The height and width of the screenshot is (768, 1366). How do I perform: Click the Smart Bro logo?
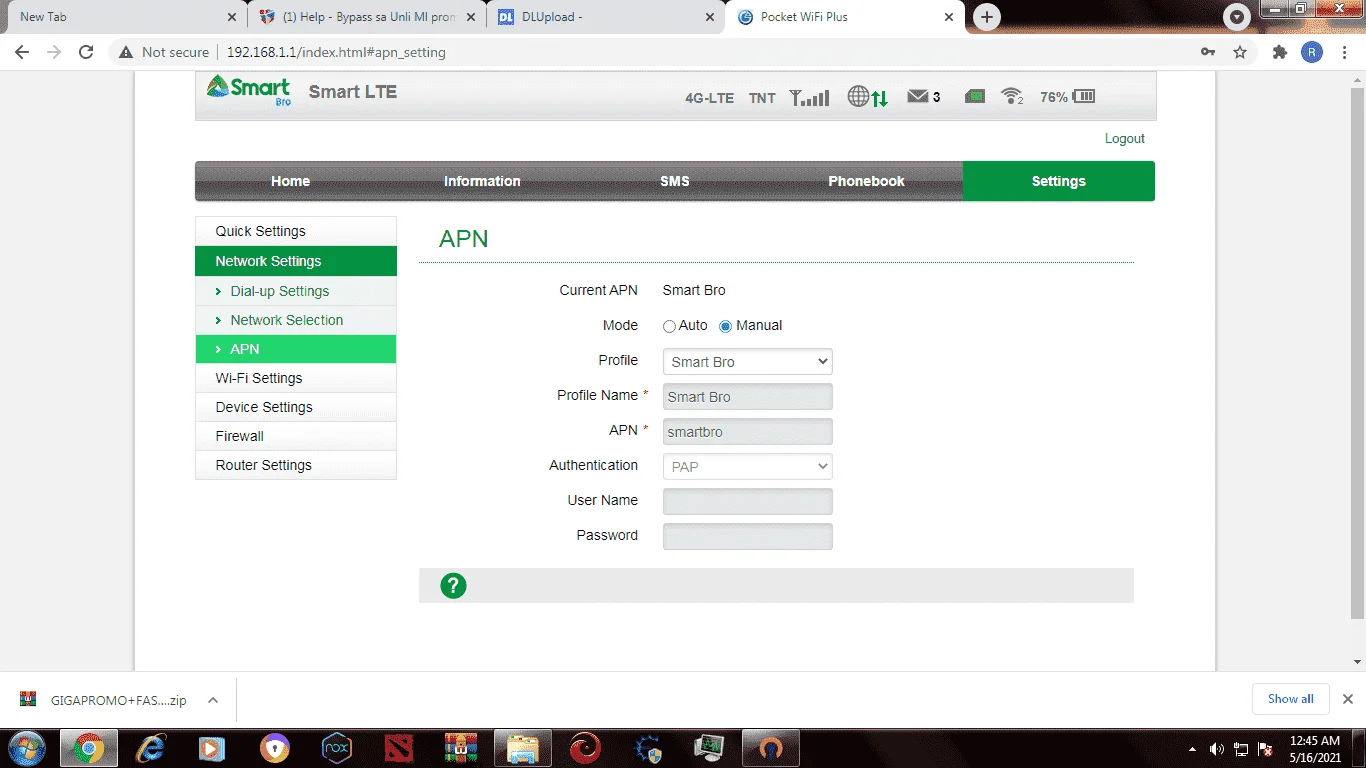pos(248,90)
